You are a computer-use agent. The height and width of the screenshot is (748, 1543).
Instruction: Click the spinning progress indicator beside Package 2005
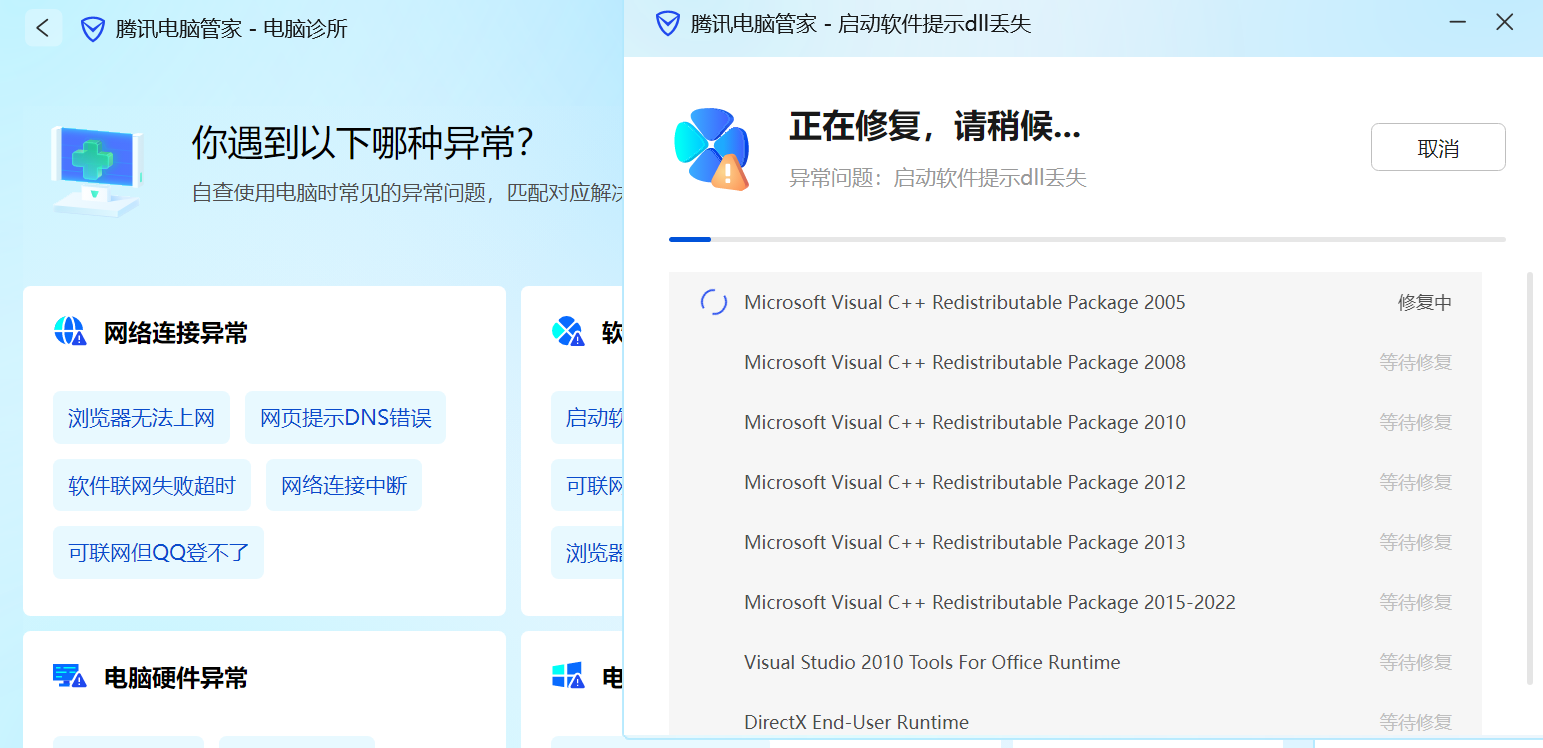(x=714, y=302)
